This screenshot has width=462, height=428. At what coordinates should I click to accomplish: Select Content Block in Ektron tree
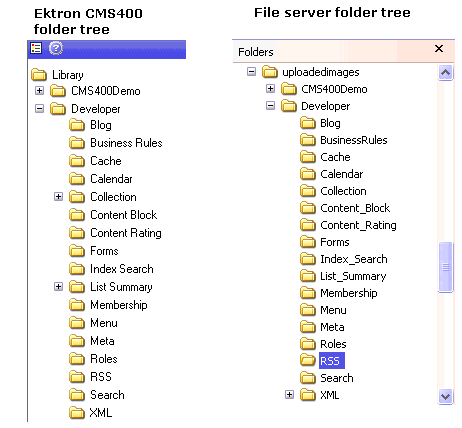click(123, 215)
